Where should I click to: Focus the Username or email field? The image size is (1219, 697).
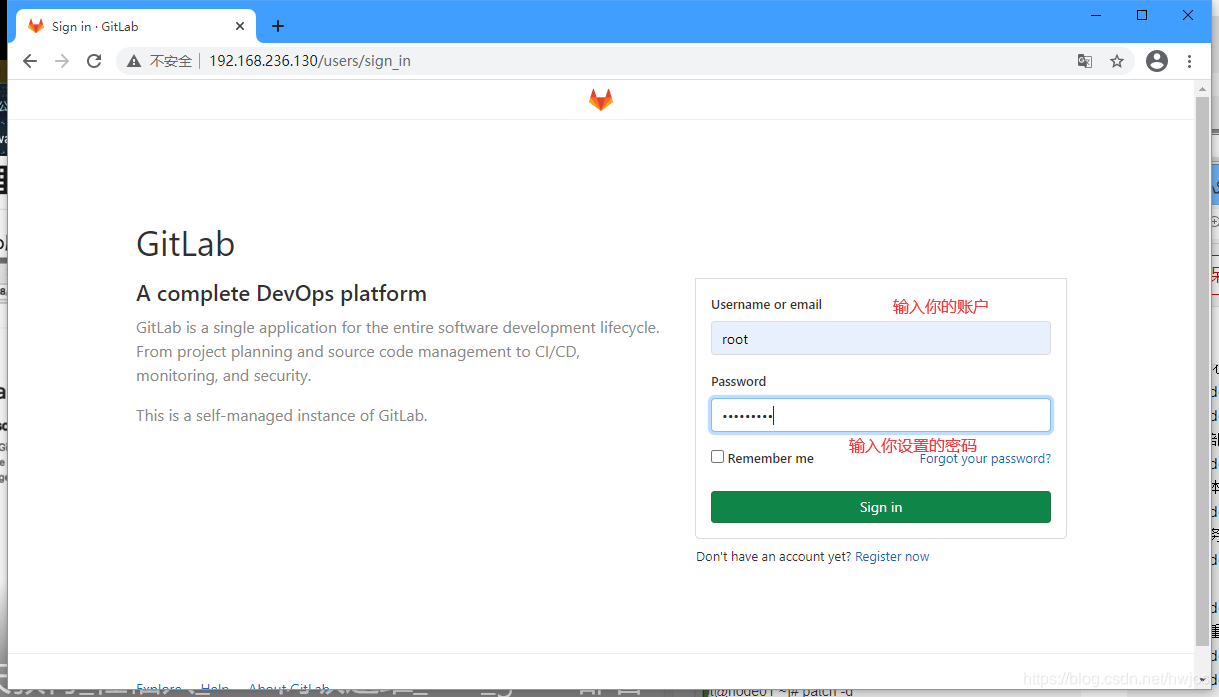coord(881,338)
